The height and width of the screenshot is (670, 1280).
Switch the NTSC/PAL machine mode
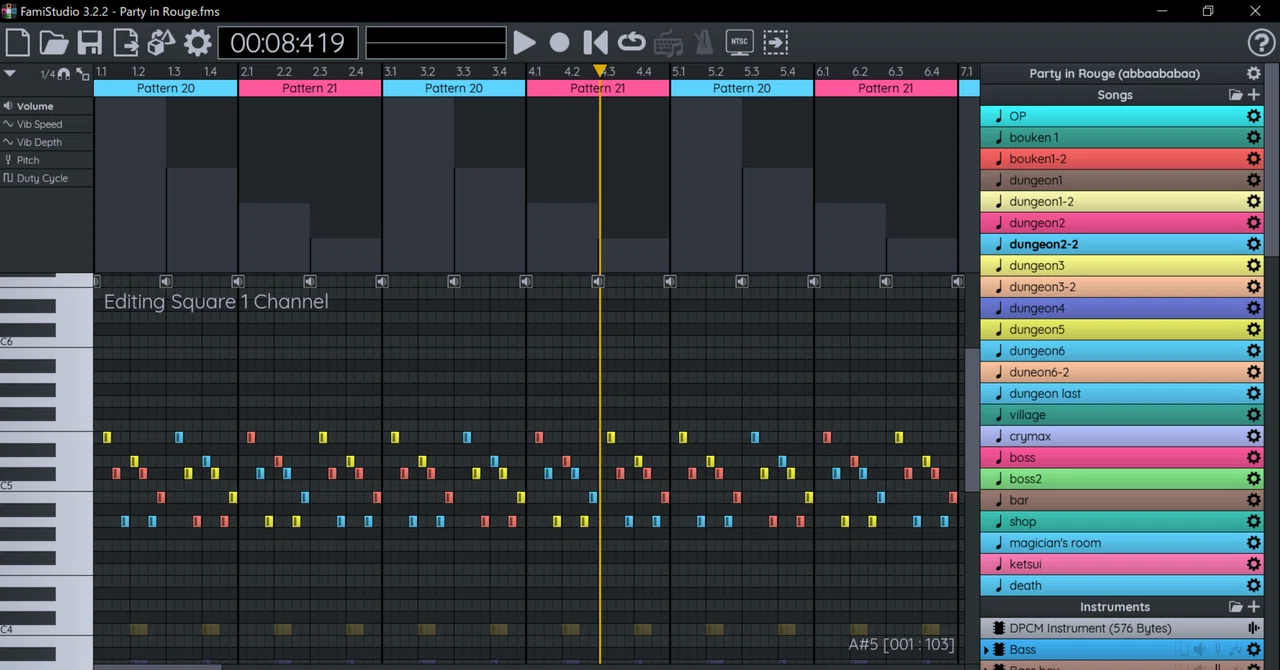pos(740,42)
